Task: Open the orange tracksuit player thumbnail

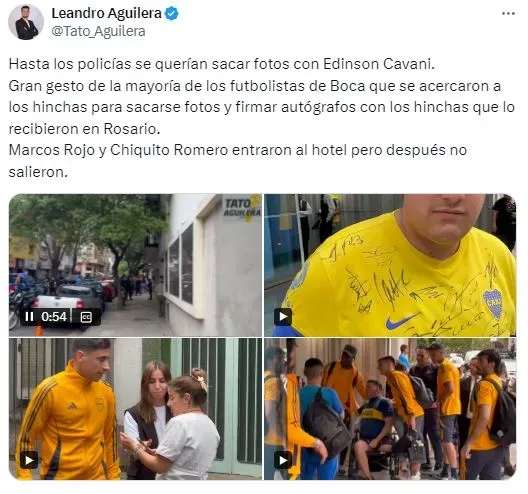Action: pos(135,409)
